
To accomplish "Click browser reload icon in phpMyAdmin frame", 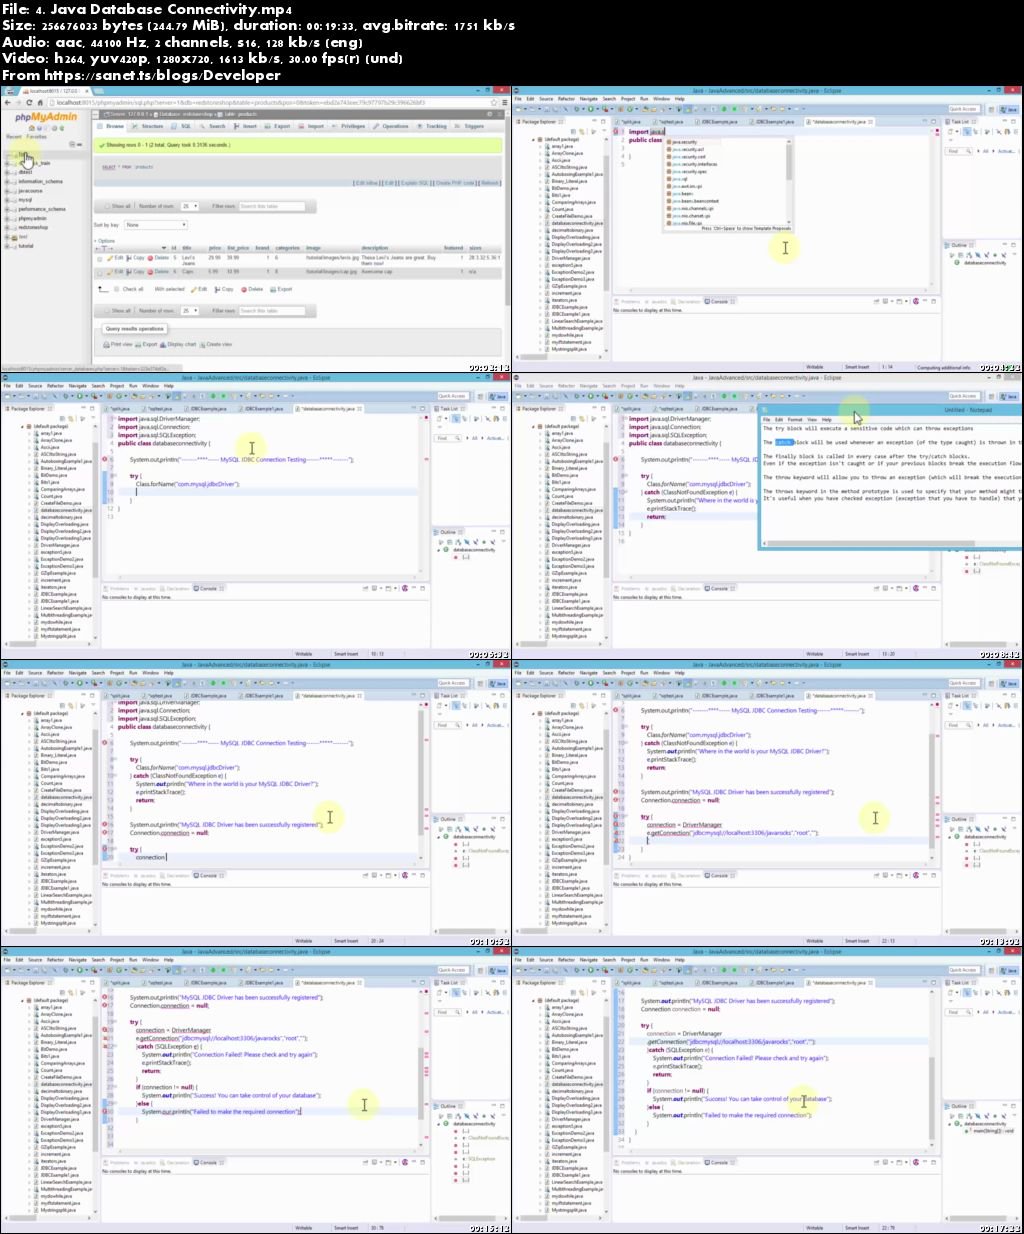I will click(x=29, y=102).
